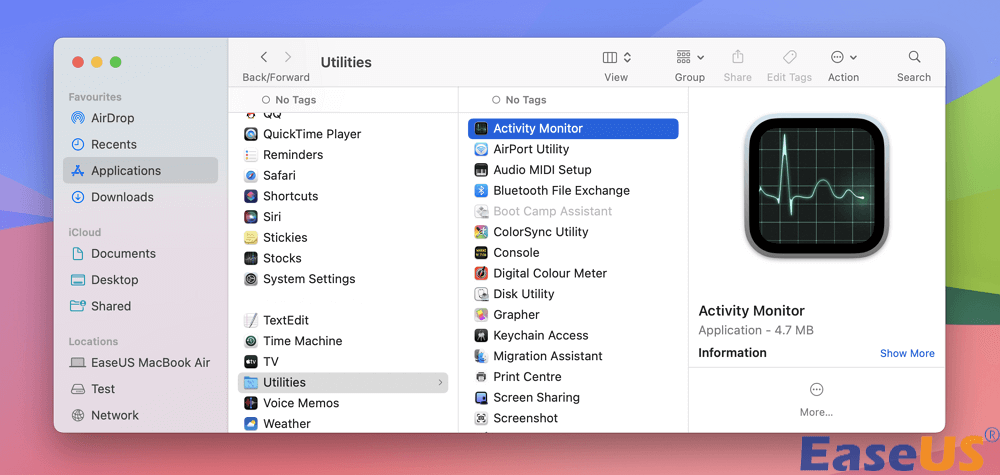The height and width of the screenshot is (475, 1000).
Task: Select the Utilities folder row text
Action: pyautogui.click(x=284, y=383)
